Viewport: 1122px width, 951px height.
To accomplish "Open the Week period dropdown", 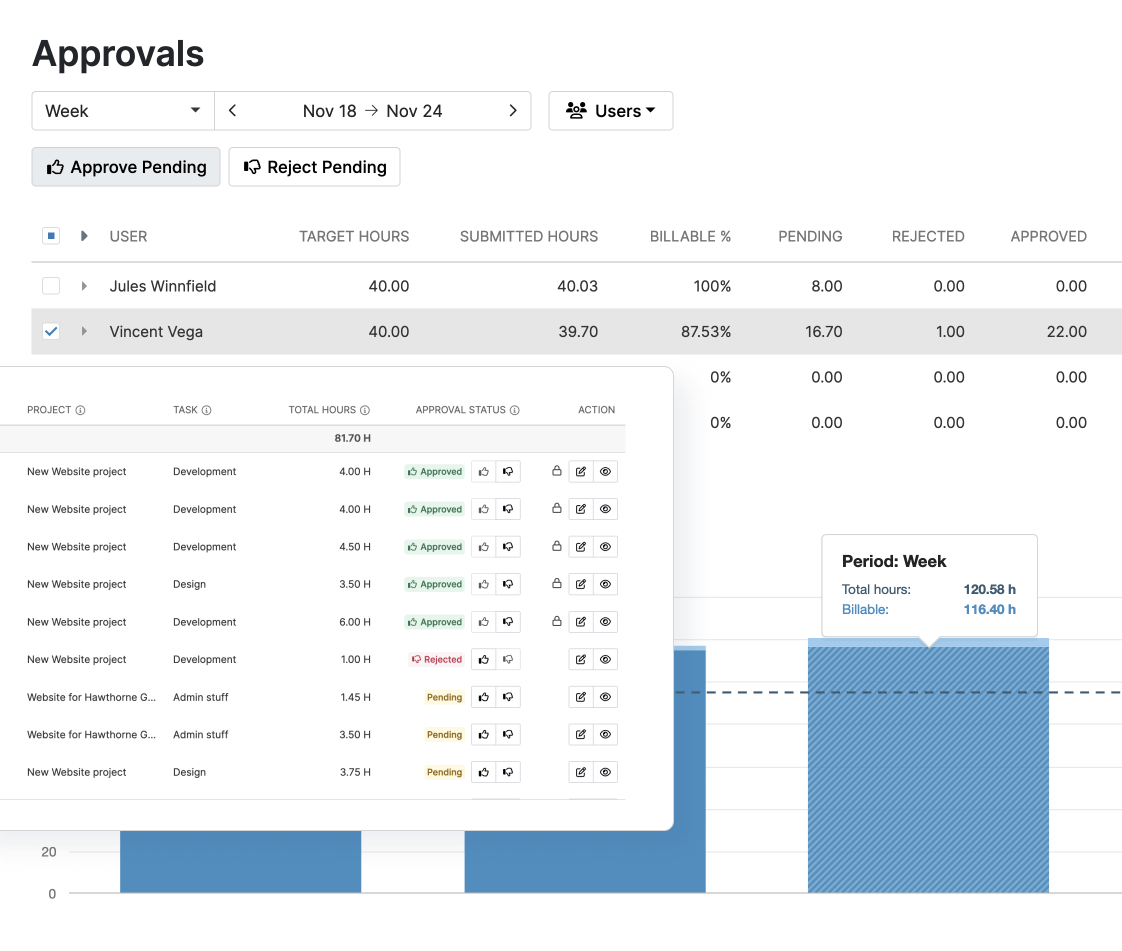I will coord(122,110).
